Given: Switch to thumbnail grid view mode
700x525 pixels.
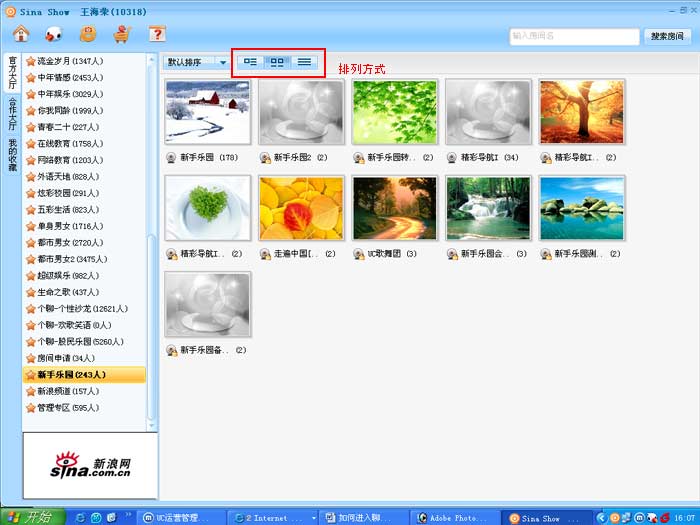Looking at the screenshot, I should pos(277,62).
